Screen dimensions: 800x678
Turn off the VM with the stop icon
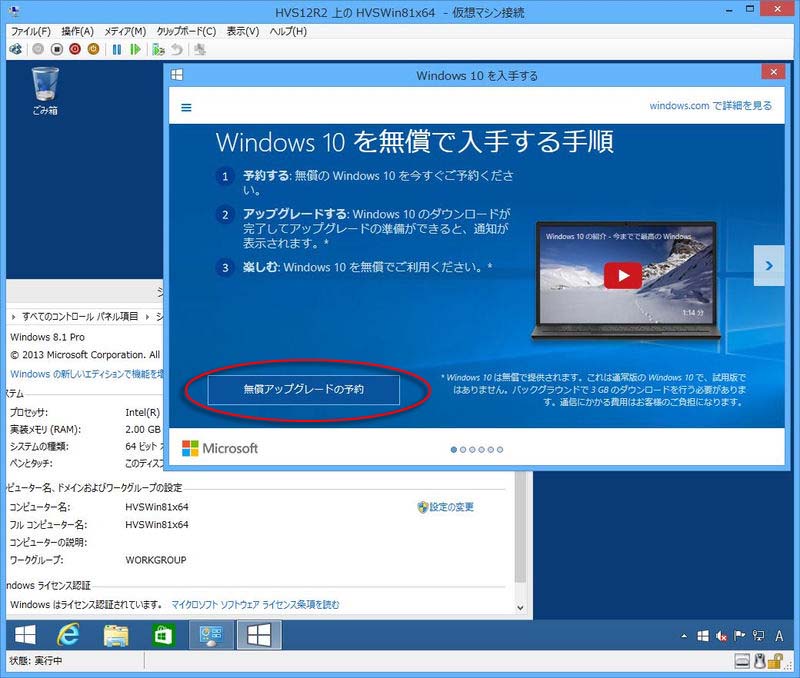click(57, 49)
